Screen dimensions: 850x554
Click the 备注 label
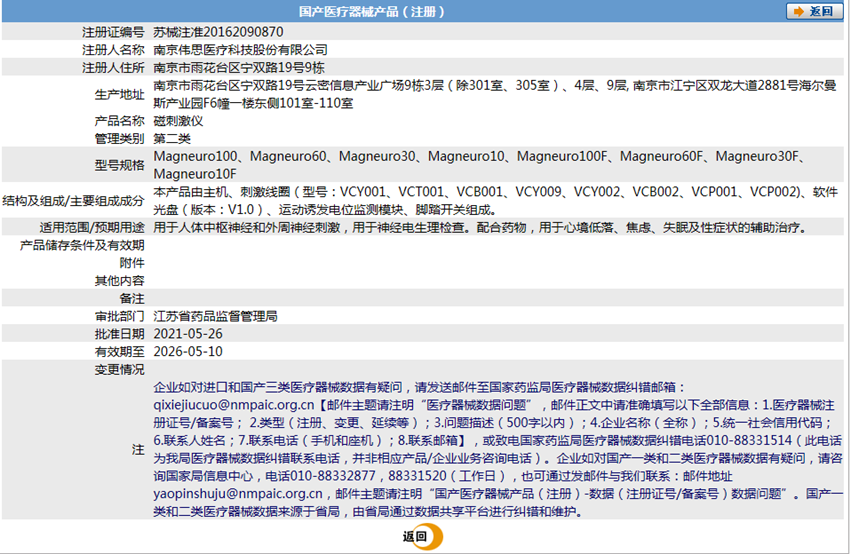(x=132, y=299)
